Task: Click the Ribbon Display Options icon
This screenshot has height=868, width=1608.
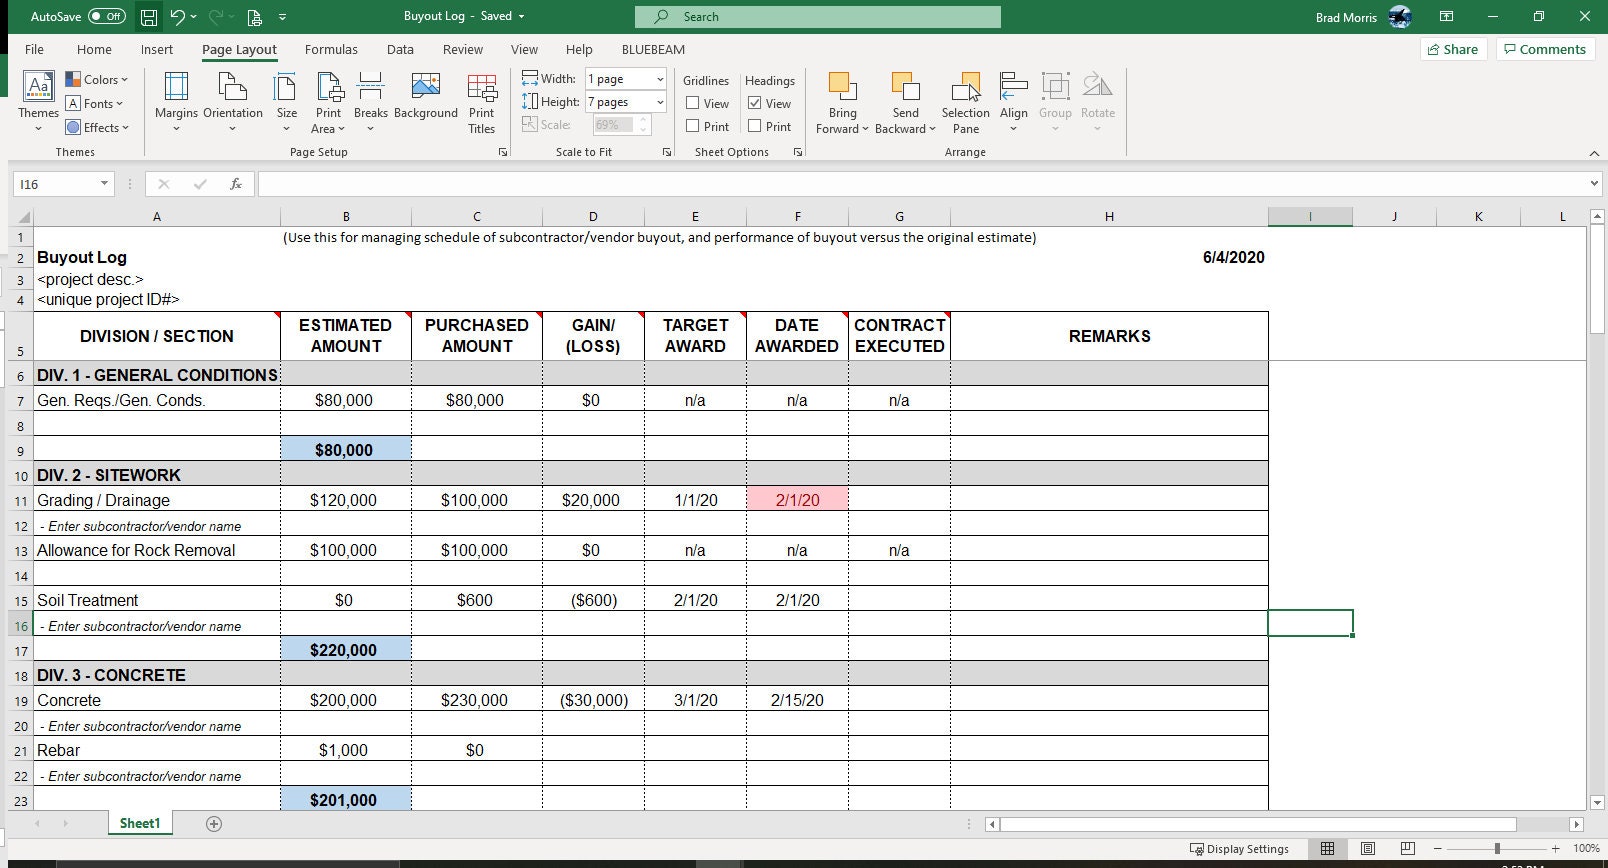Action: tap(1446, 17)
